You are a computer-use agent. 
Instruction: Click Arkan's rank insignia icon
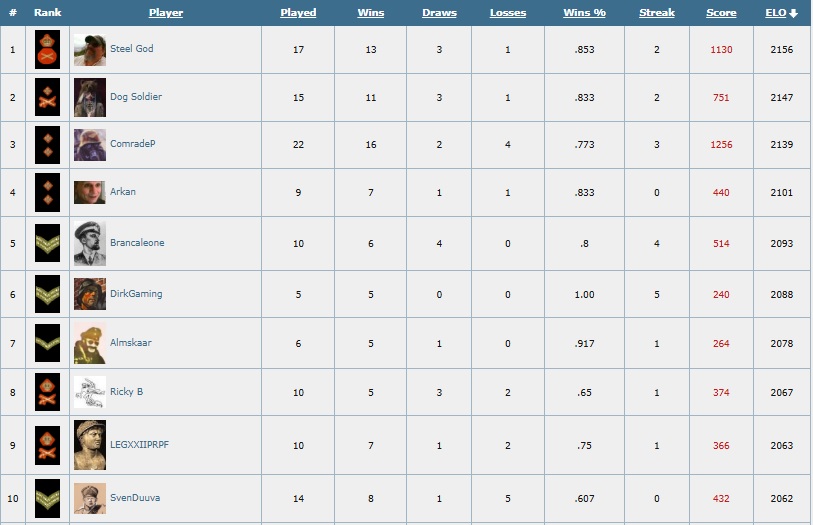tap(47, 192)
